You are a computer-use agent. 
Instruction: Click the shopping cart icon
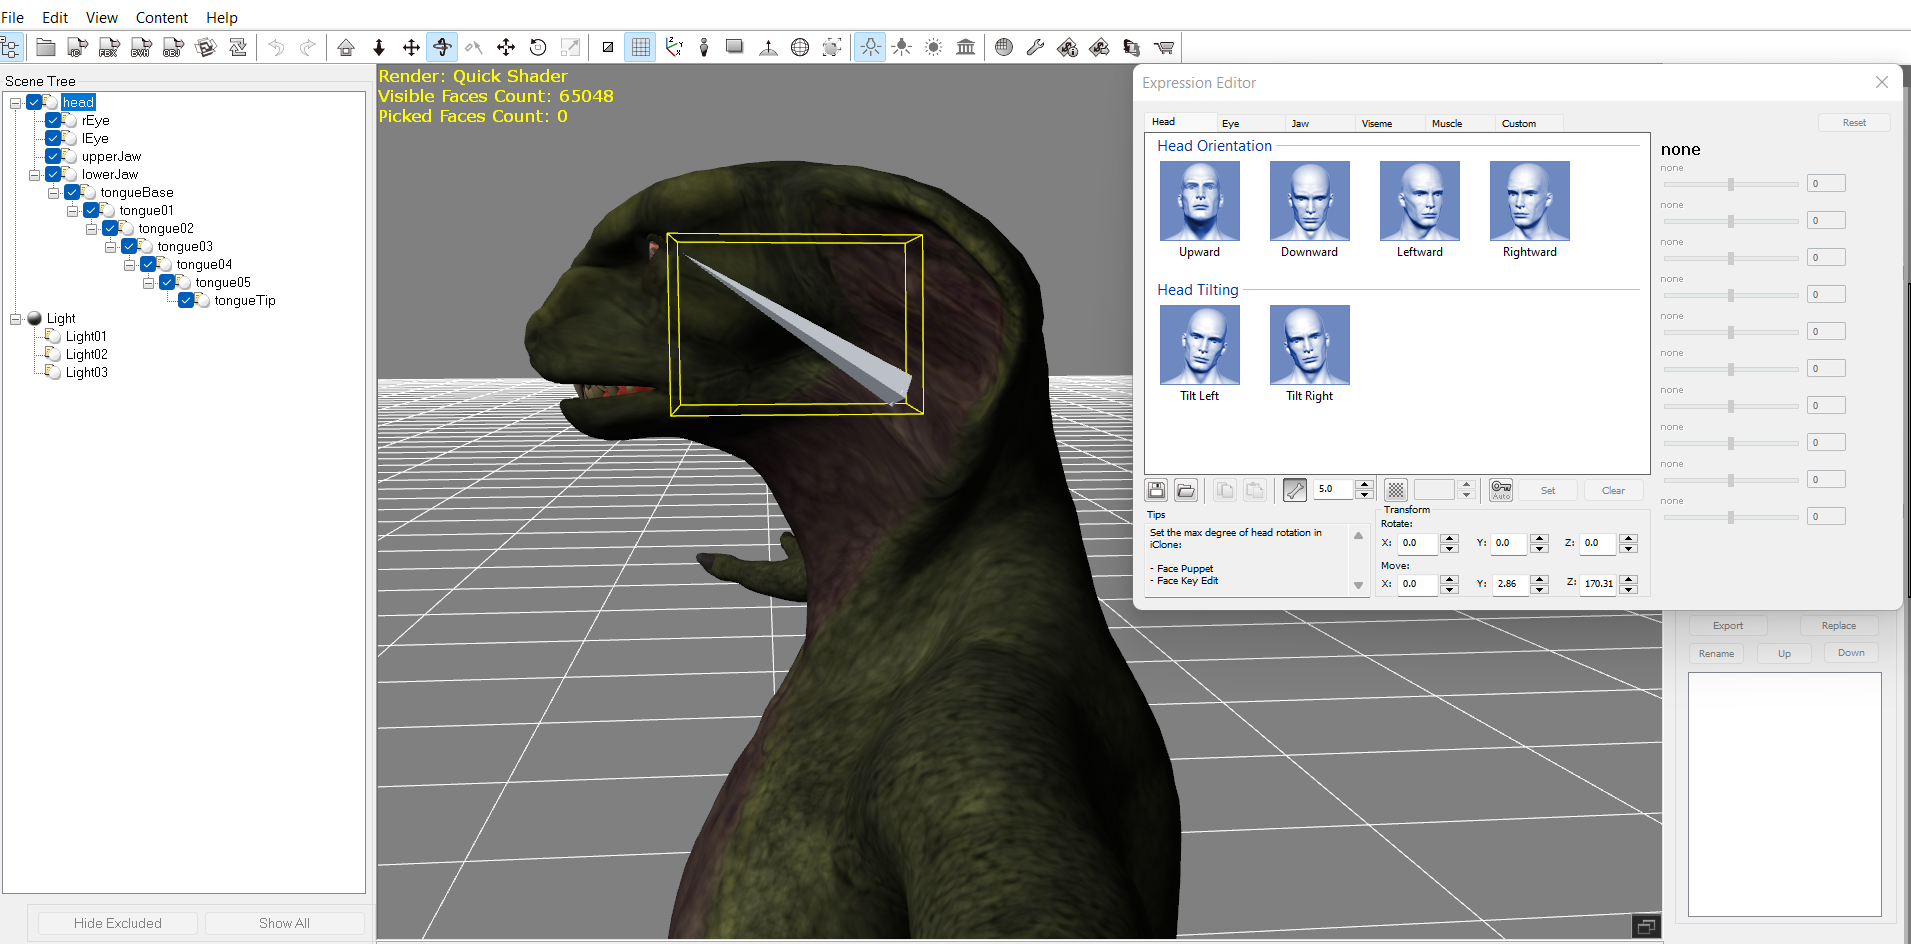(1164, 47)
